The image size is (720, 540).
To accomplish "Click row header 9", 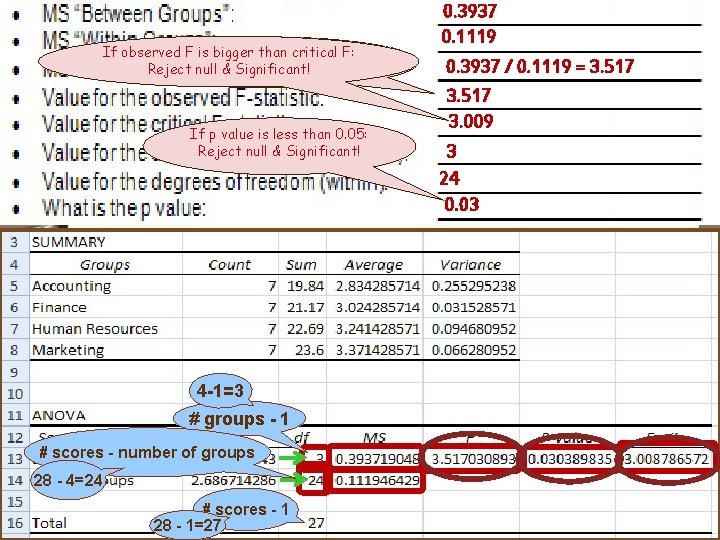I will click(x=14, y=372).
